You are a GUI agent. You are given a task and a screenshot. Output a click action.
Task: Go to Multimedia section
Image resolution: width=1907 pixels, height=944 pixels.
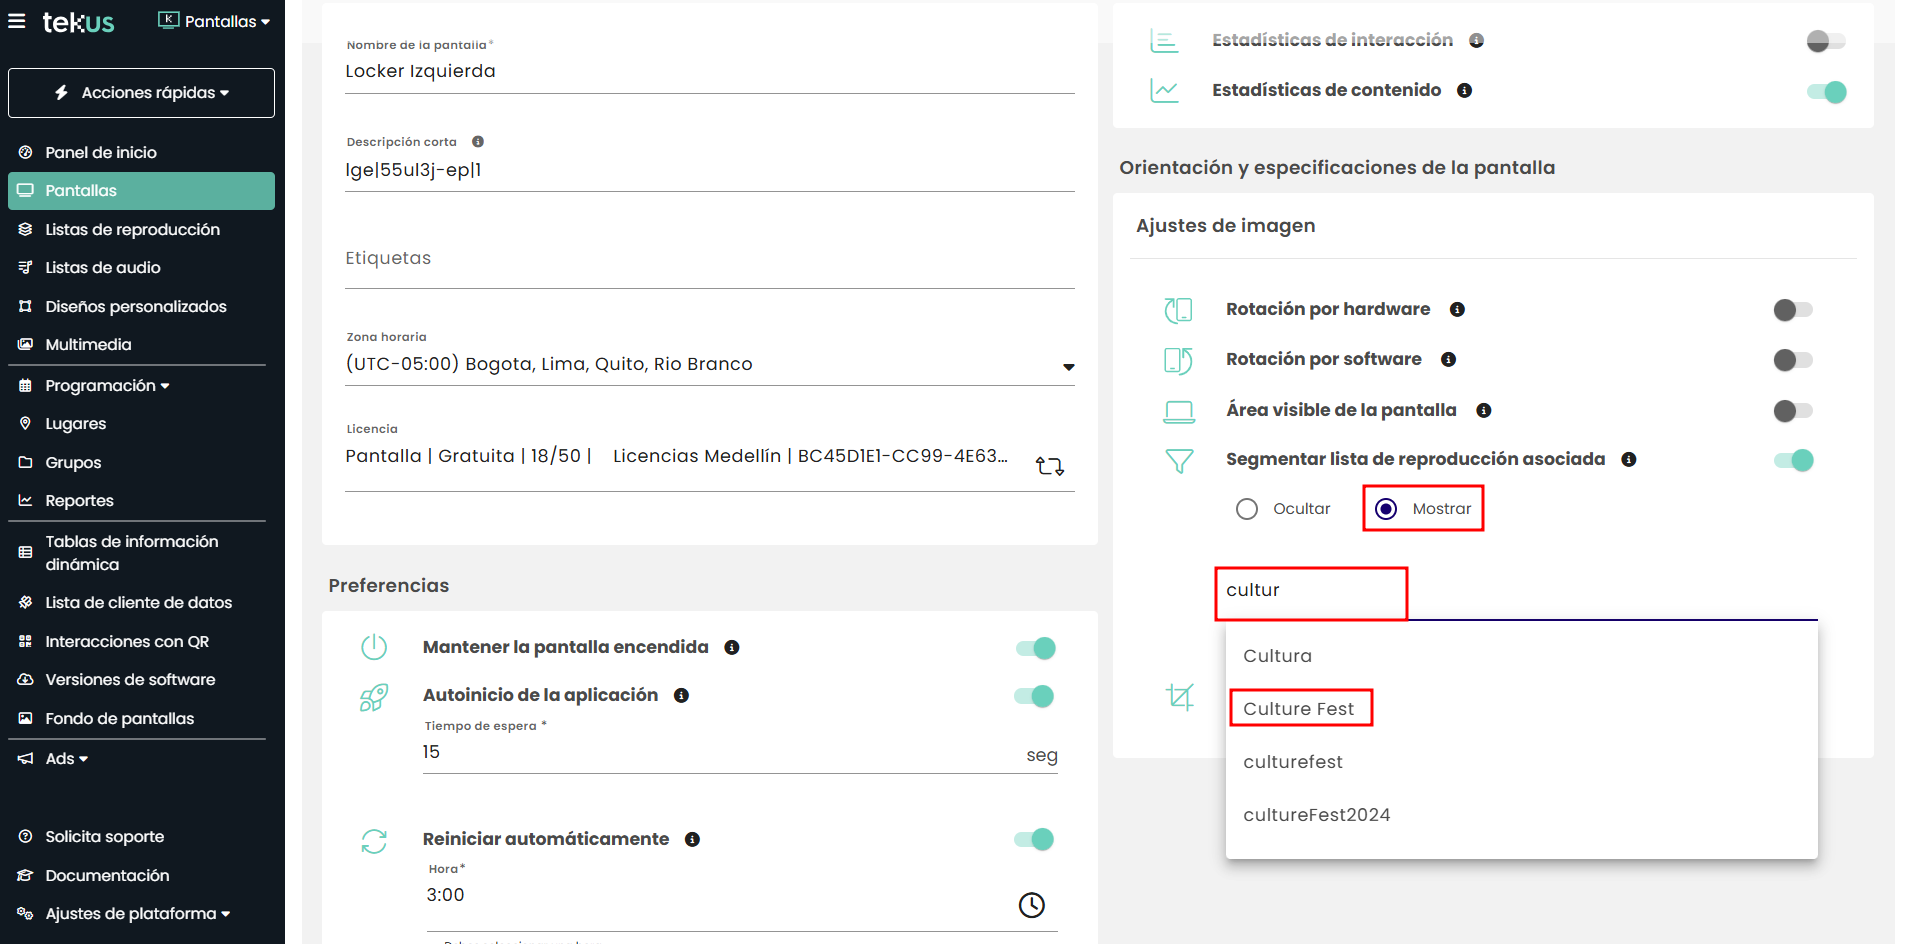pyautogui.click(x=88, y=345)
